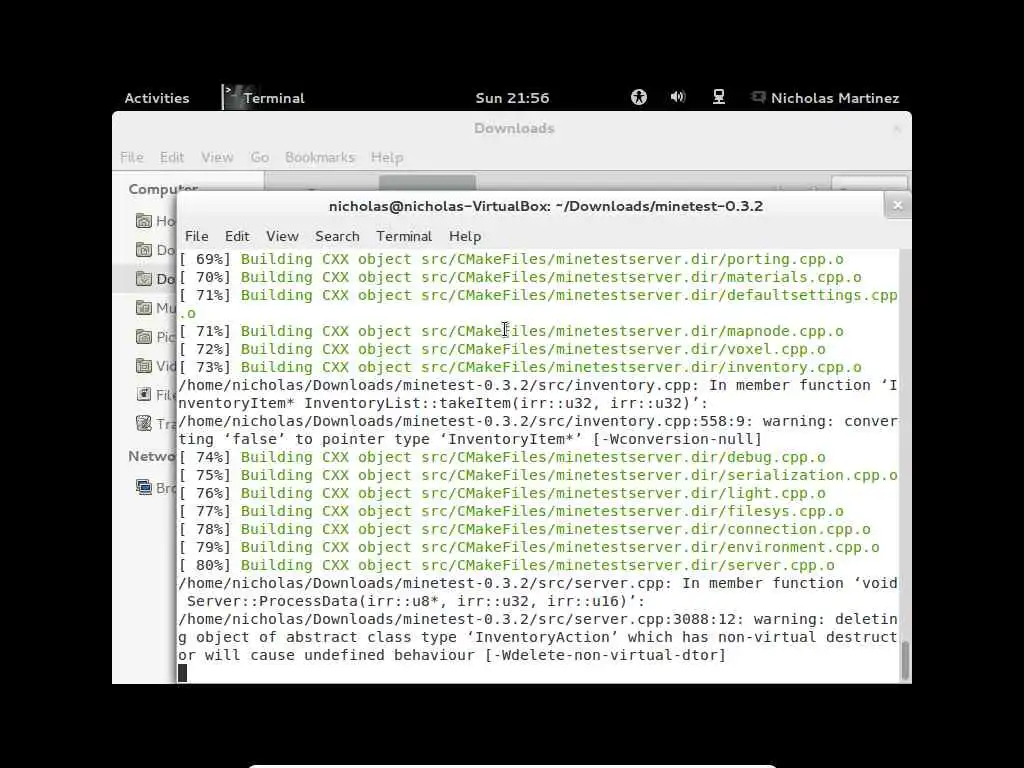Close the terminal window

pyautogui.click(x=897, y=206)
